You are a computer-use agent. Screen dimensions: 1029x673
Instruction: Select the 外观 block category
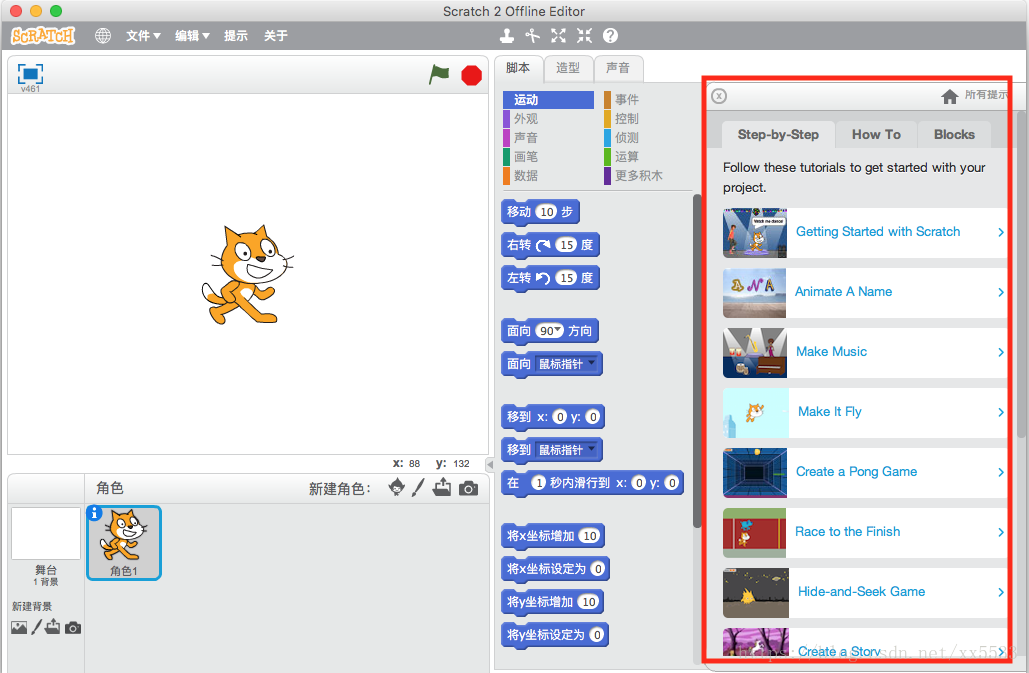pyautogui.click(x=549, y=119)
